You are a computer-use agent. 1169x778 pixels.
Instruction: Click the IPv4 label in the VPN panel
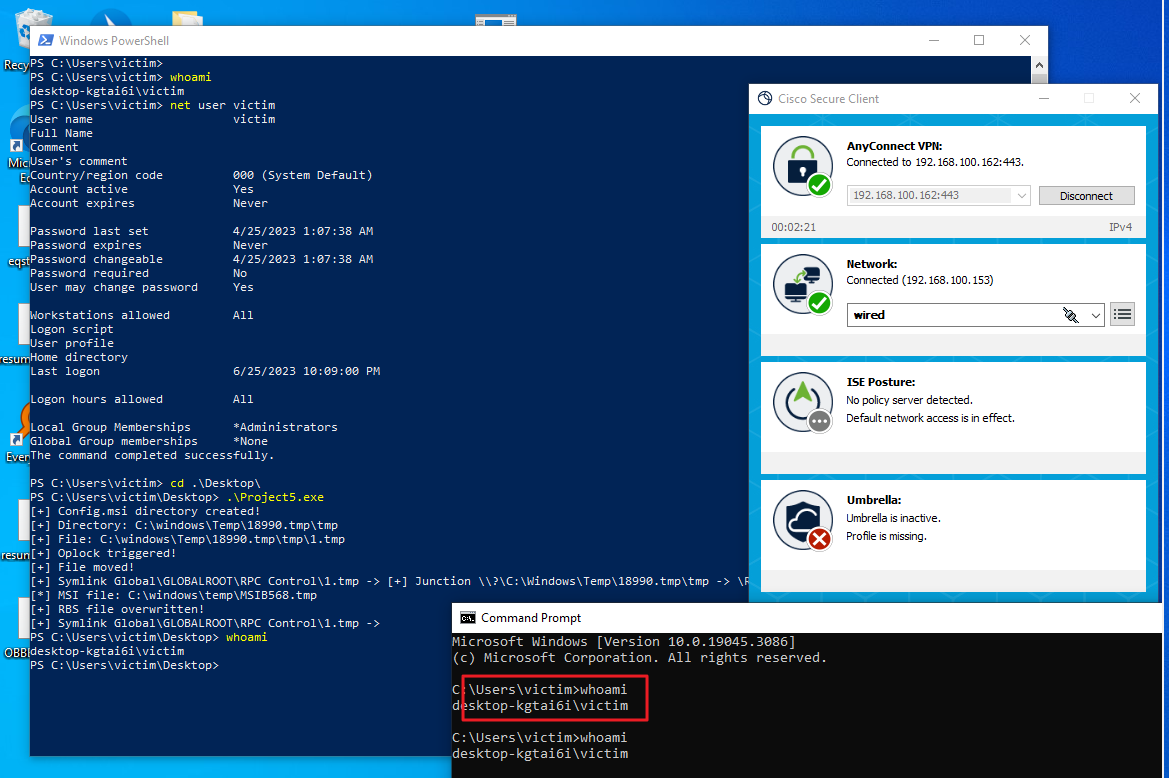[x=1120, y=226]
